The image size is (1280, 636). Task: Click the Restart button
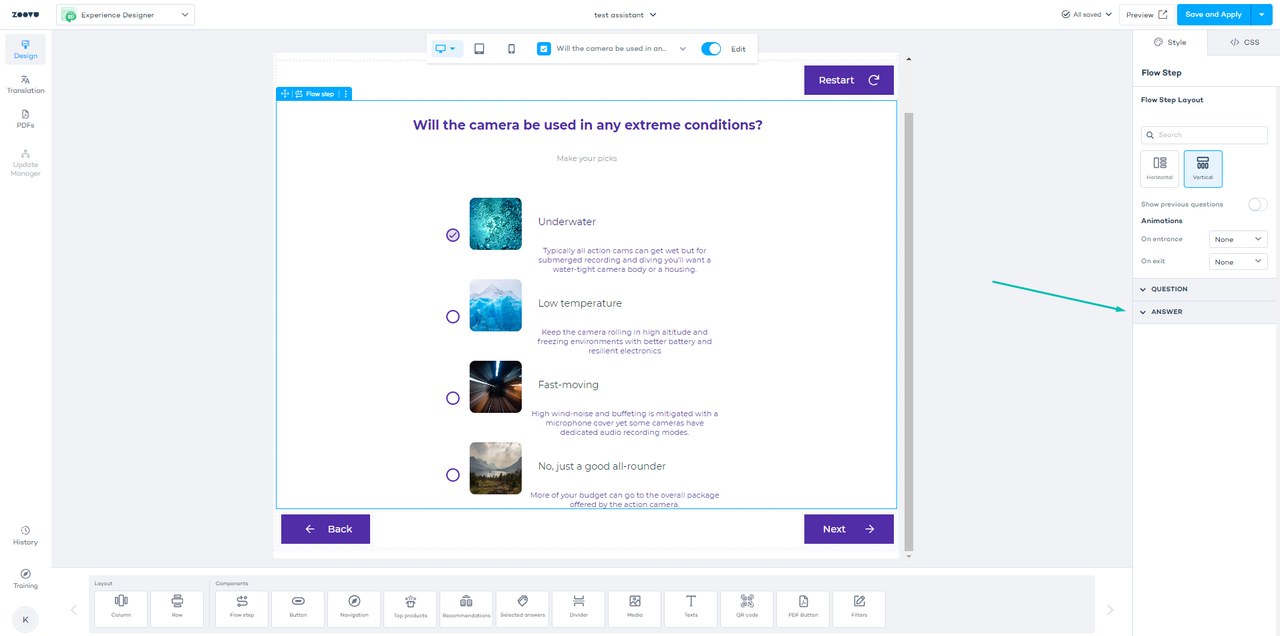coord(848,80)
